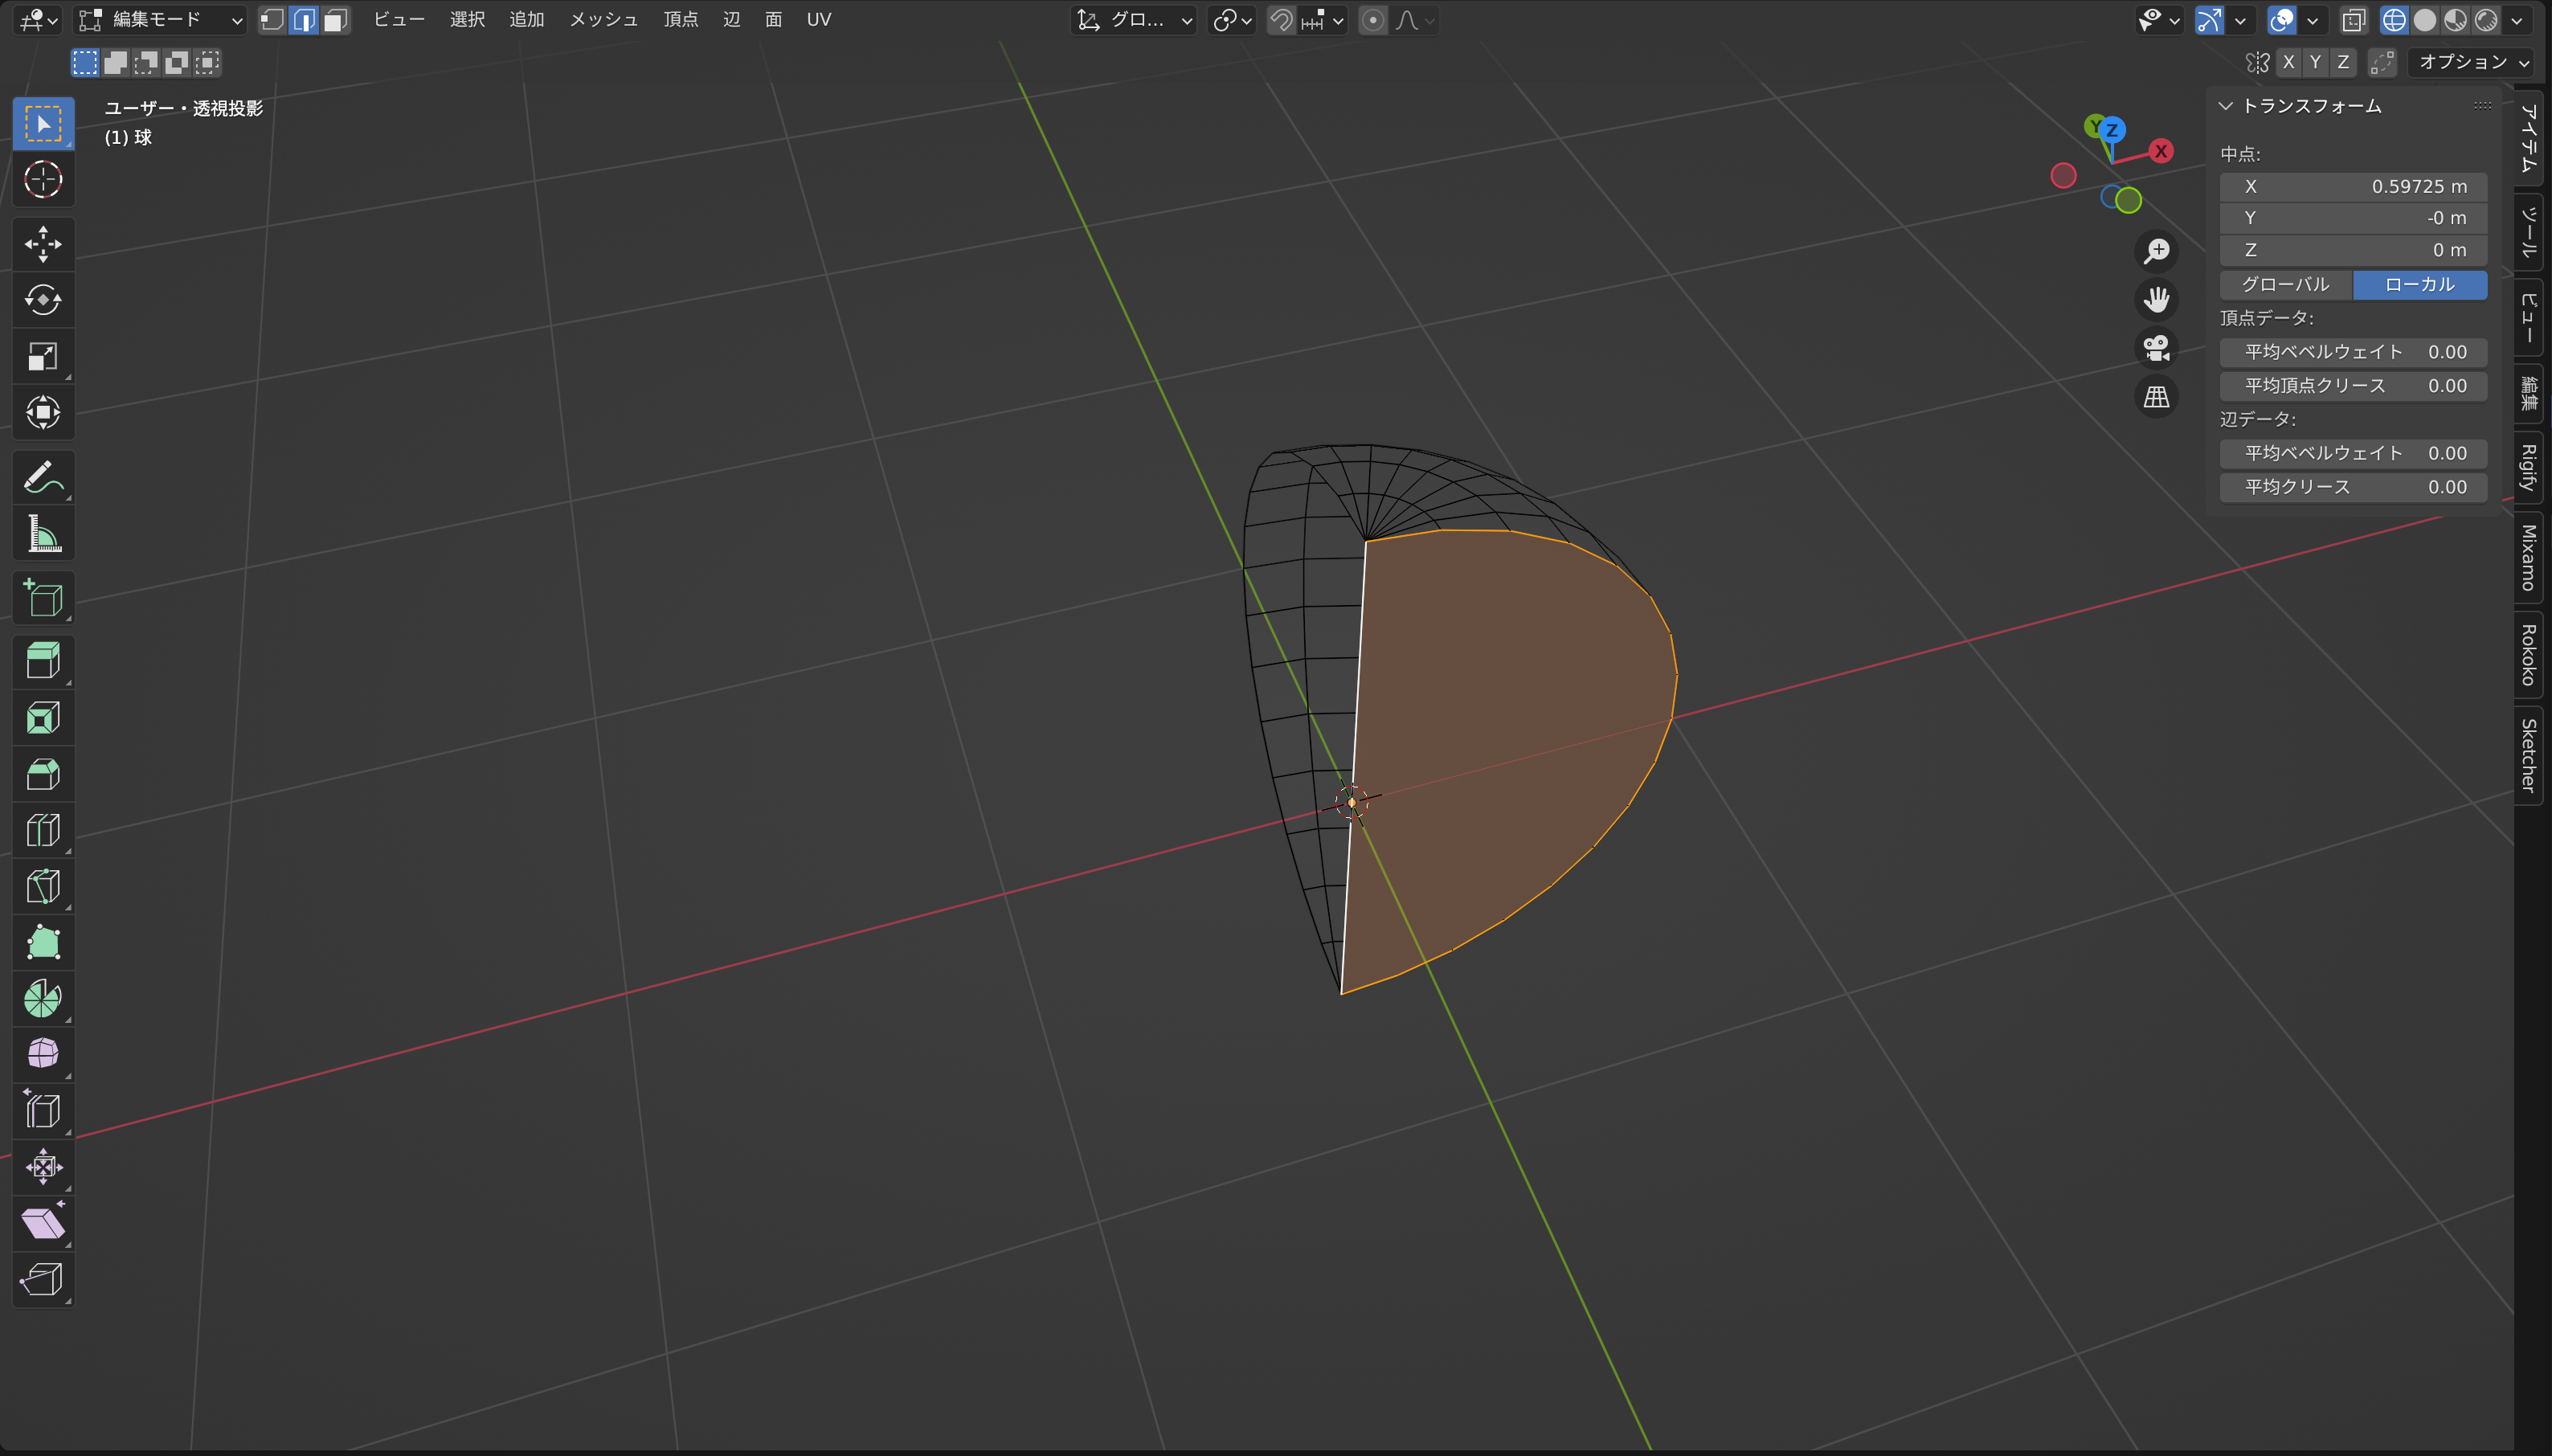This screenshot has height=1456, width=2552.
Task: Toggle snapping magnet icon
Action: click(x=1281, y=19)
